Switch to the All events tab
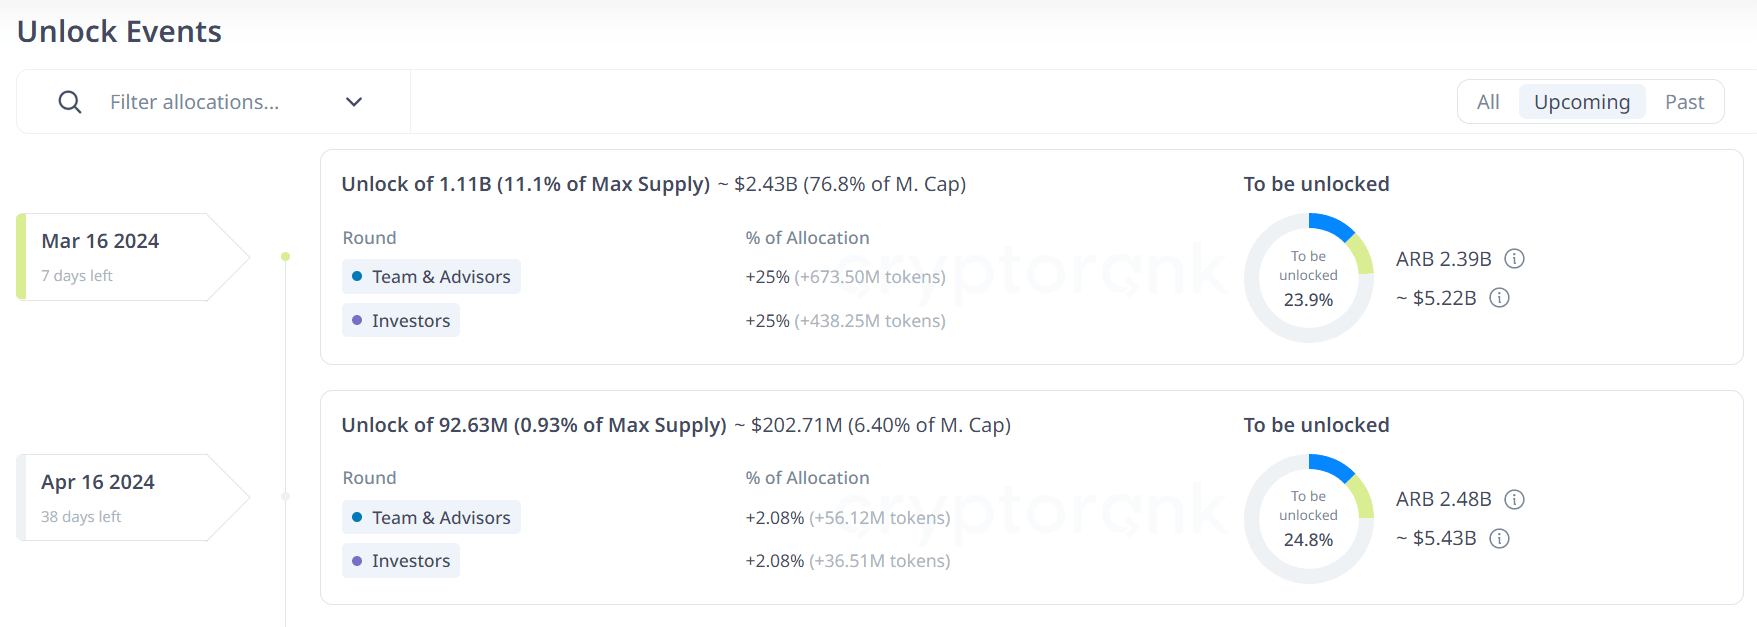The image size is (1757, 627). 1488,102
